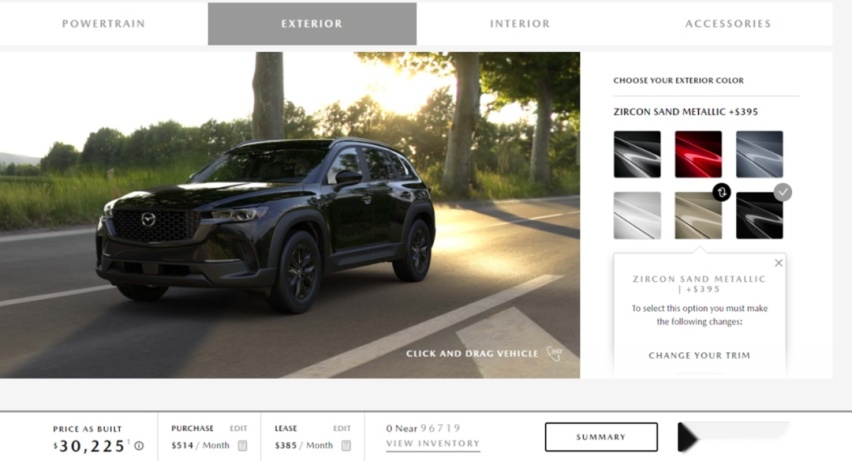The width and height of the screenshot is (852, 461).
Task: Edit the purchase payment terms
Action: 238,428
